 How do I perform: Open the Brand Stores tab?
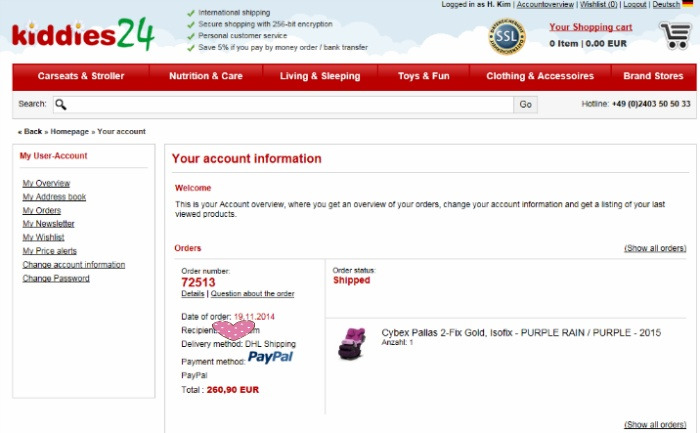point(653,76)
